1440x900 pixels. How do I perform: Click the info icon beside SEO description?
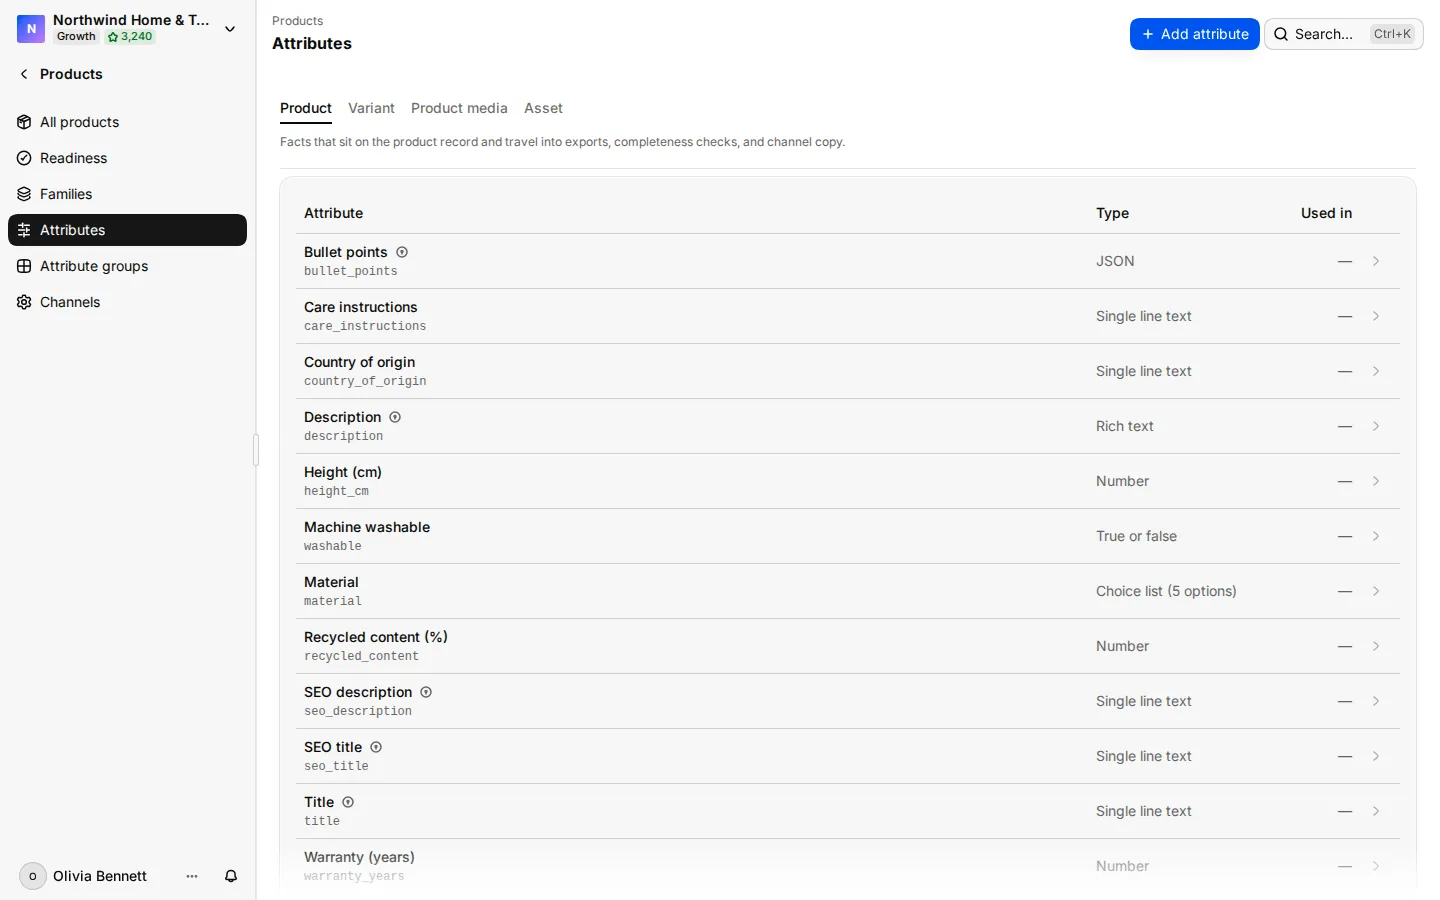(426, 692)
